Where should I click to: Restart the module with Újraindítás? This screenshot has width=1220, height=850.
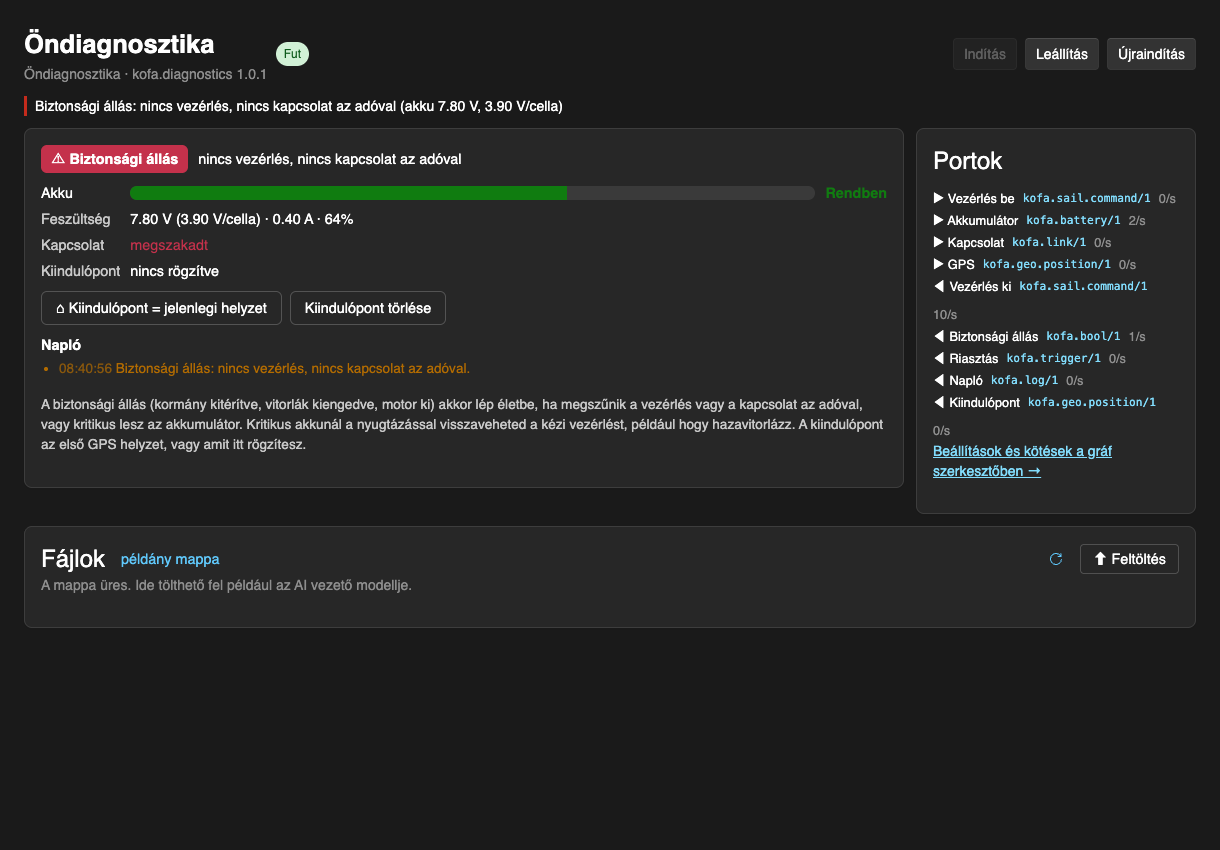point(1151,54)
